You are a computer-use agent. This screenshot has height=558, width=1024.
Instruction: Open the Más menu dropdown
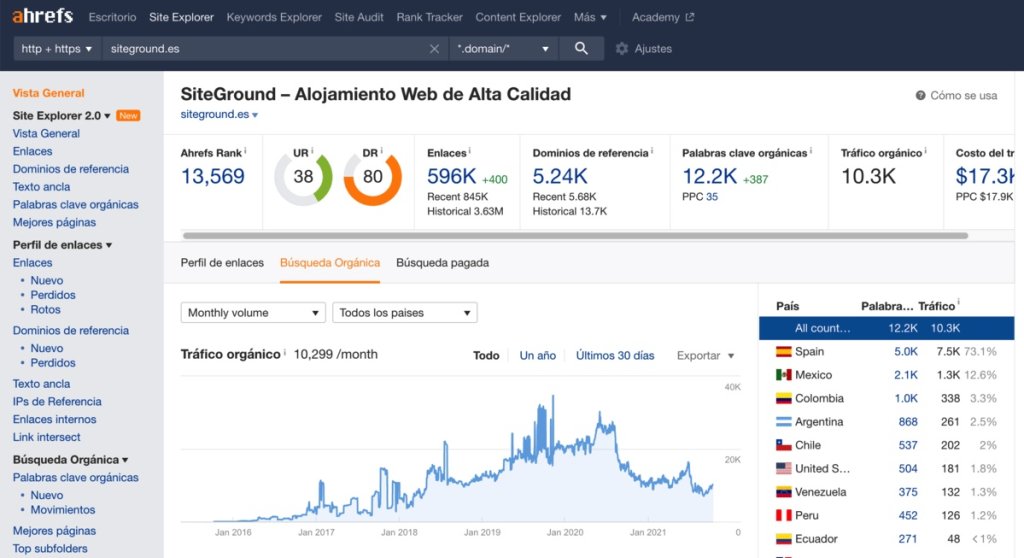click(x=590, y=18)
